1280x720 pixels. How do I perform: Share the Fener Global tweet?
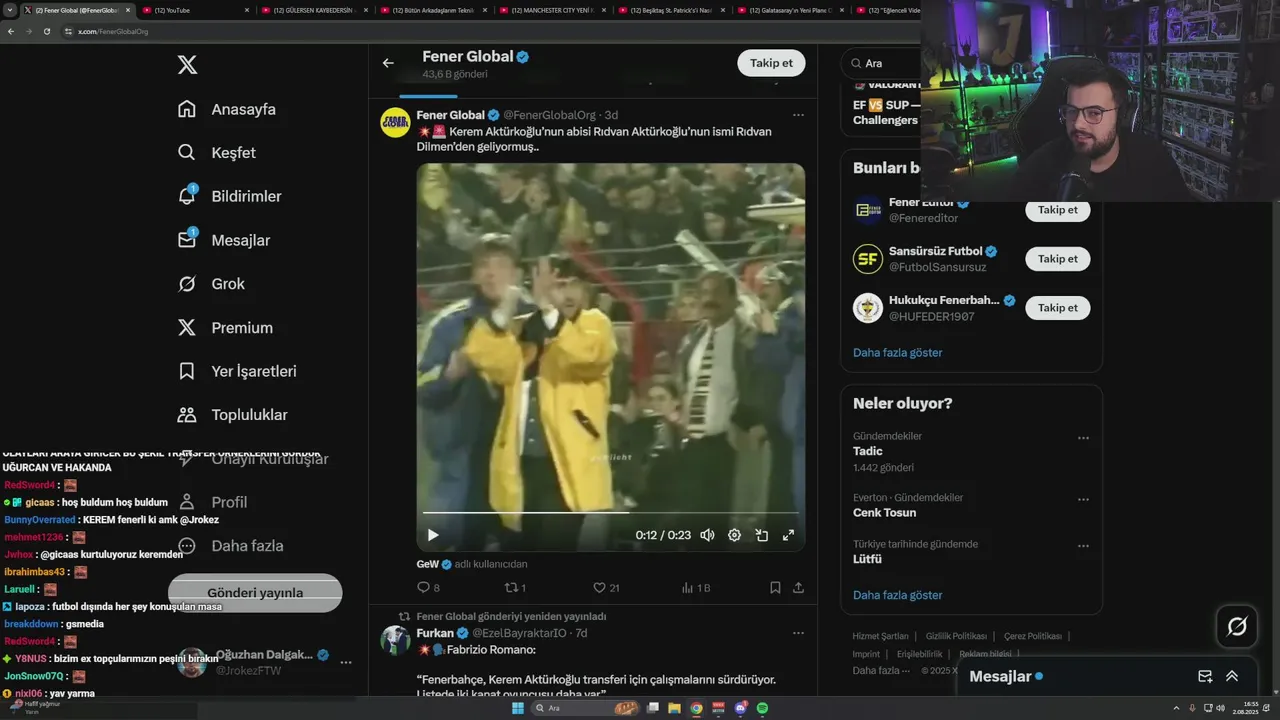tap(798, 588)
